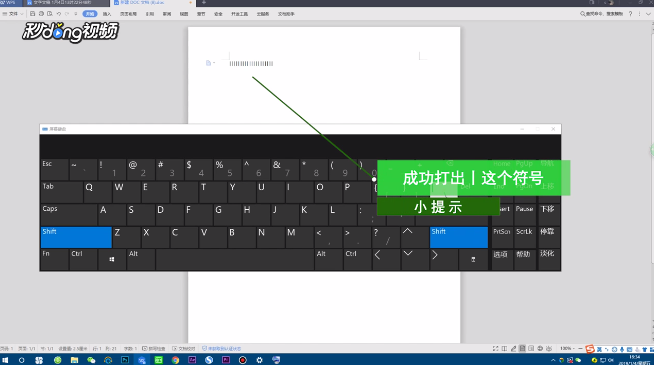654x365 pixels.
Task: Open Photoshop from the taskbar
Action: 125,360
